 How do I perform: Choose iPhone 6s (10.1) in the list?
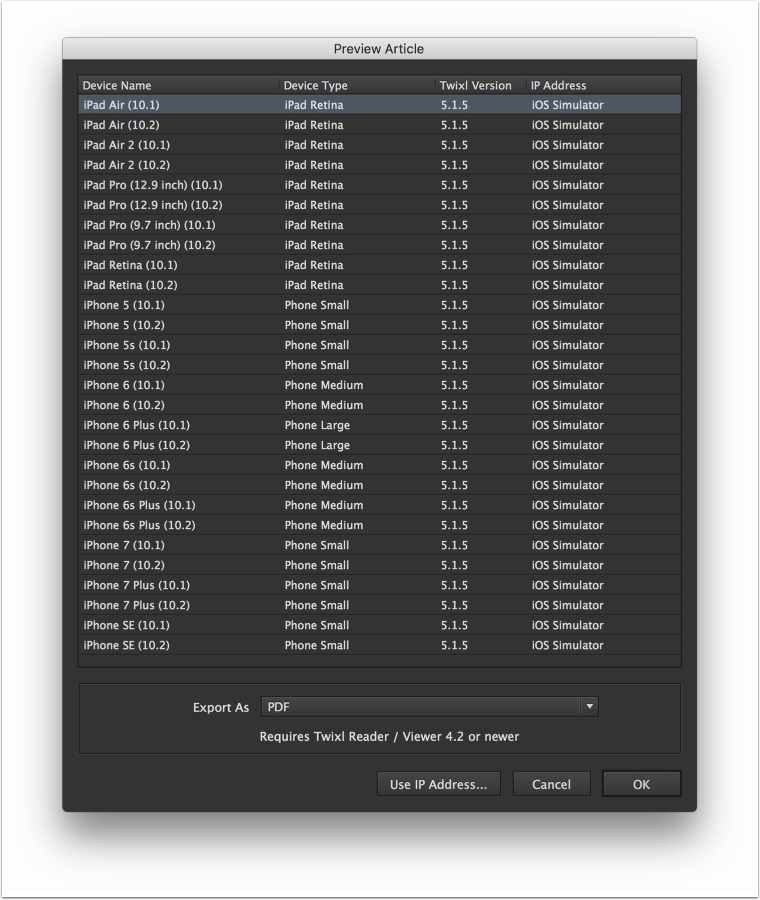(379, 465)
